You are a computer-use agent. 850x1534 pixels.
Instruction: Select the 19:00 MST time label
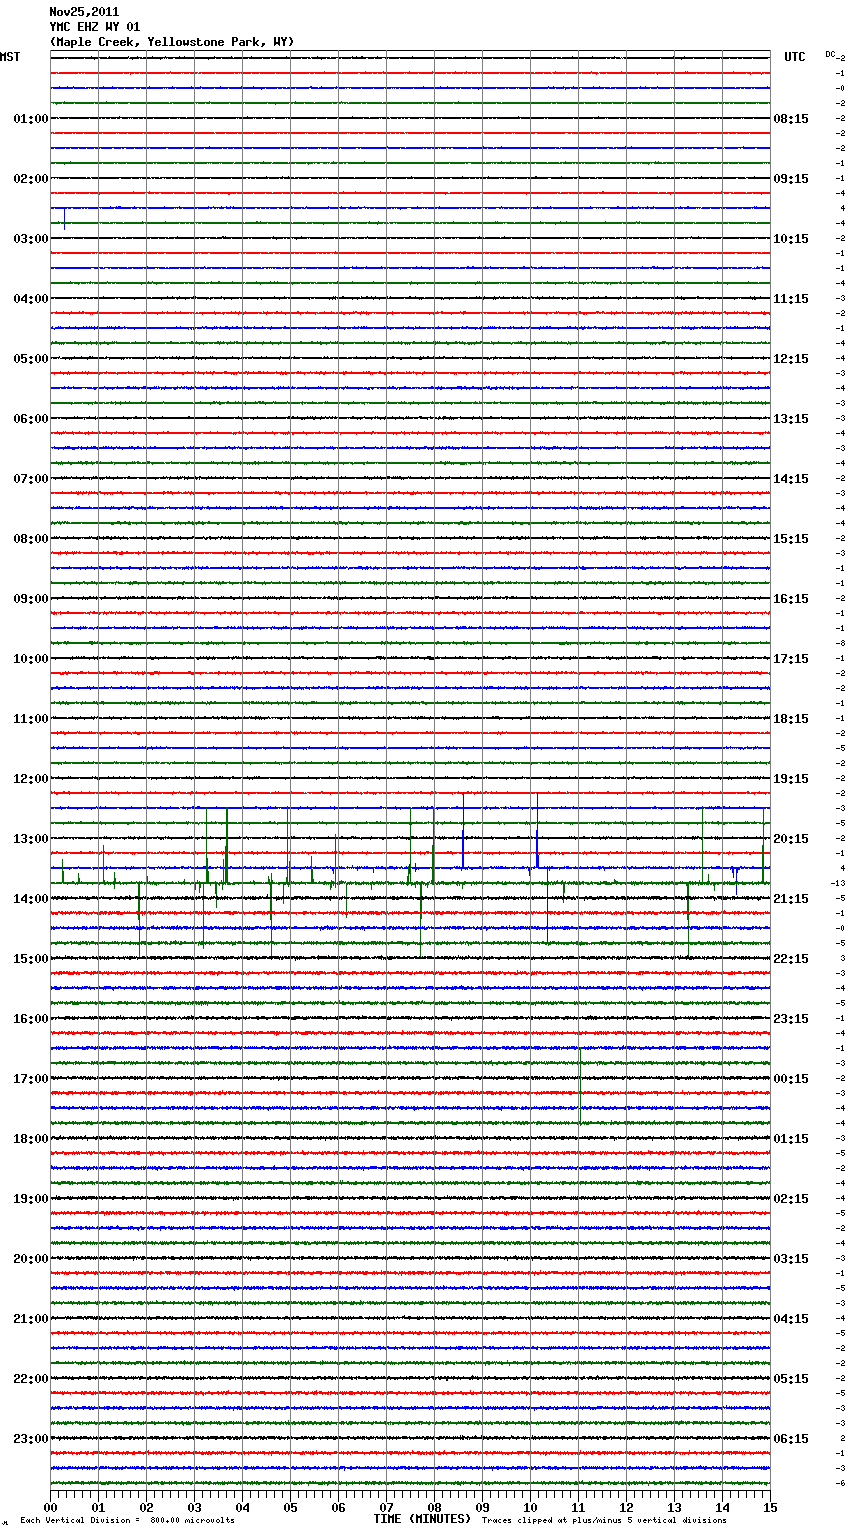[x=30, y=1199]
